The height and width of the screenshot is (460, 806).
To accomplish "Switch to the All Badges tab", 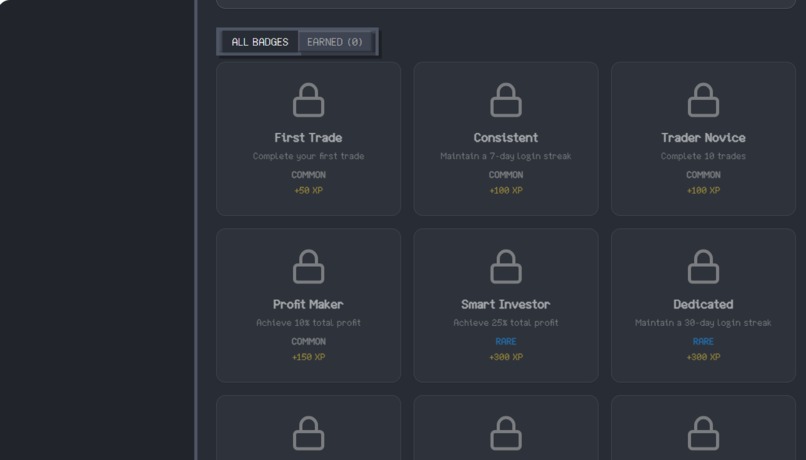I will (x=260, y=42).
